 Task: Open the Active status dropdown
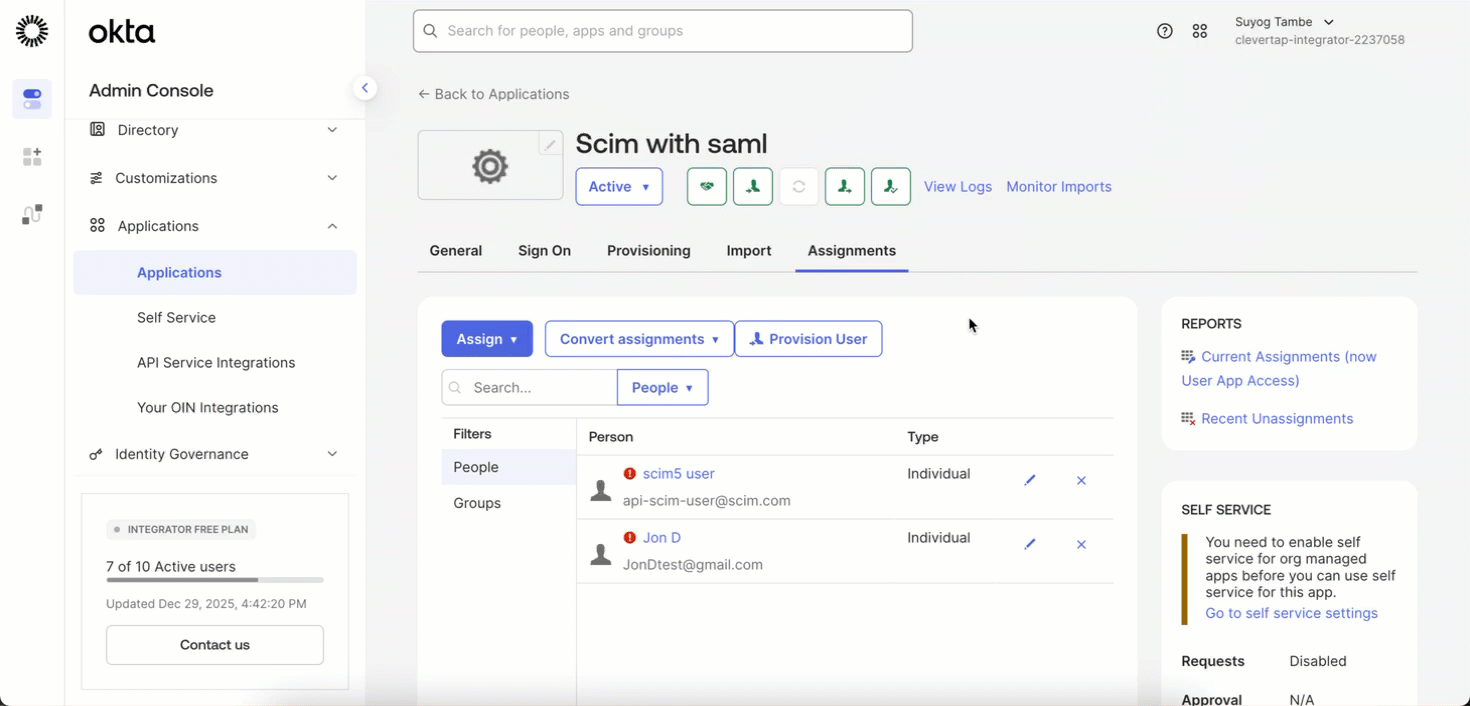(618, 186)
